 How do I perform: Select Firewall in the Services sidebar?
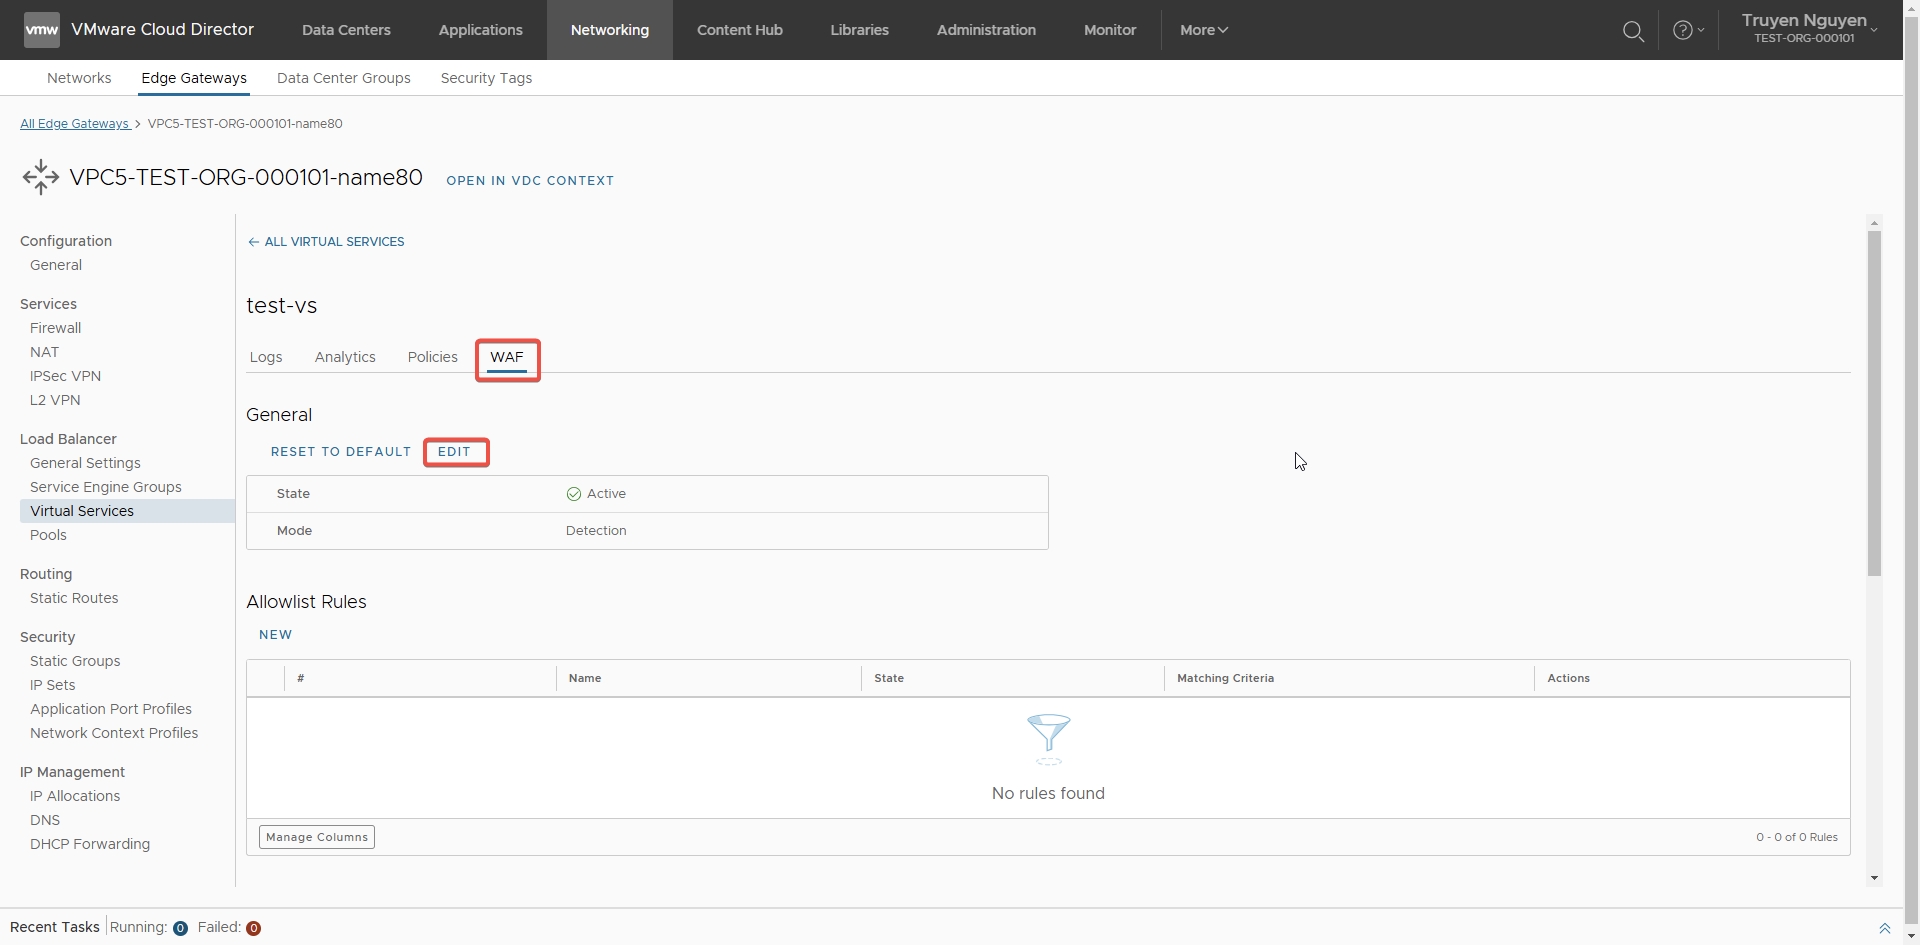pyautogui.click(x=55, y=328)
